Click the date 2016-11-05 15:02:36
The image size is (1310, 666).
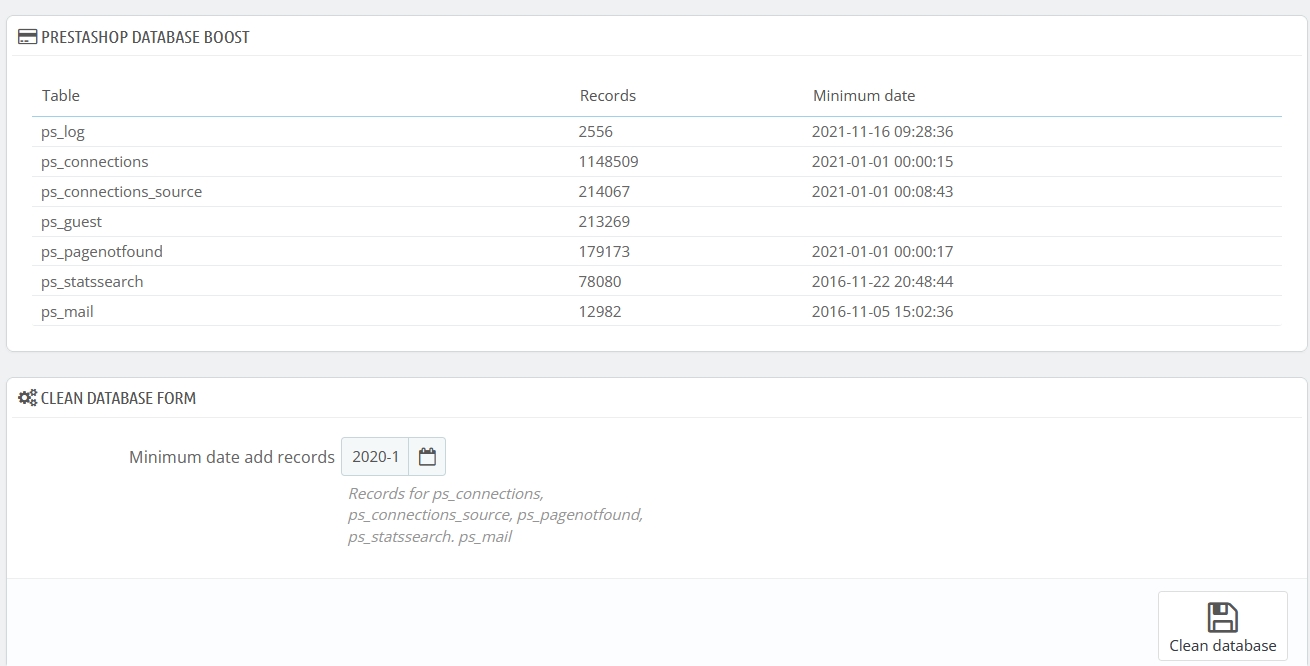click(883, 312)
